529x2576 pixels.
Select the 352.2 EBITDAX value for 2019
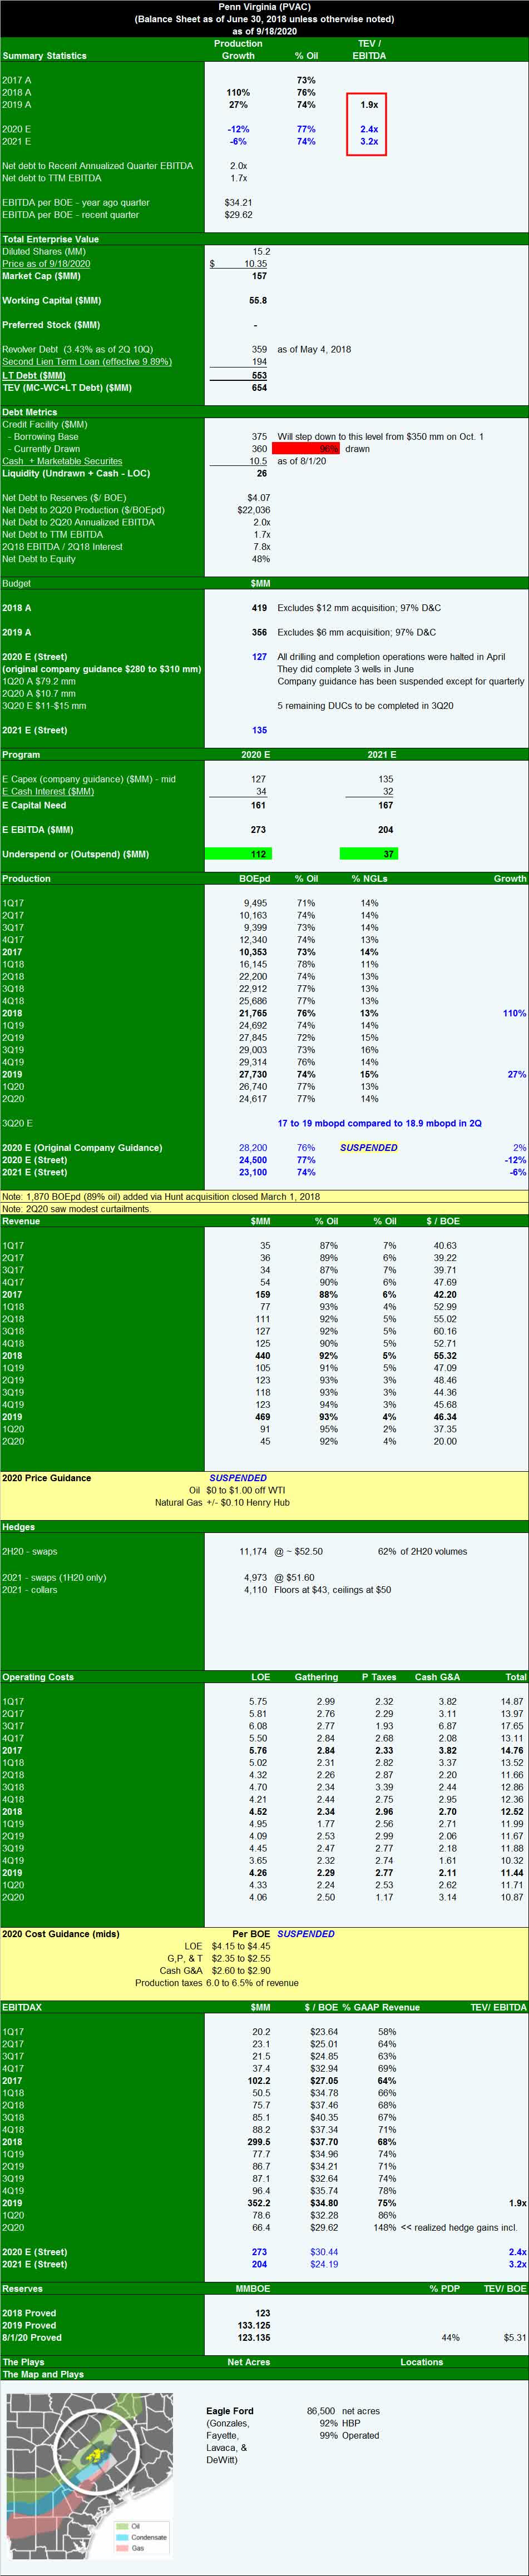tap(259, 2202)
